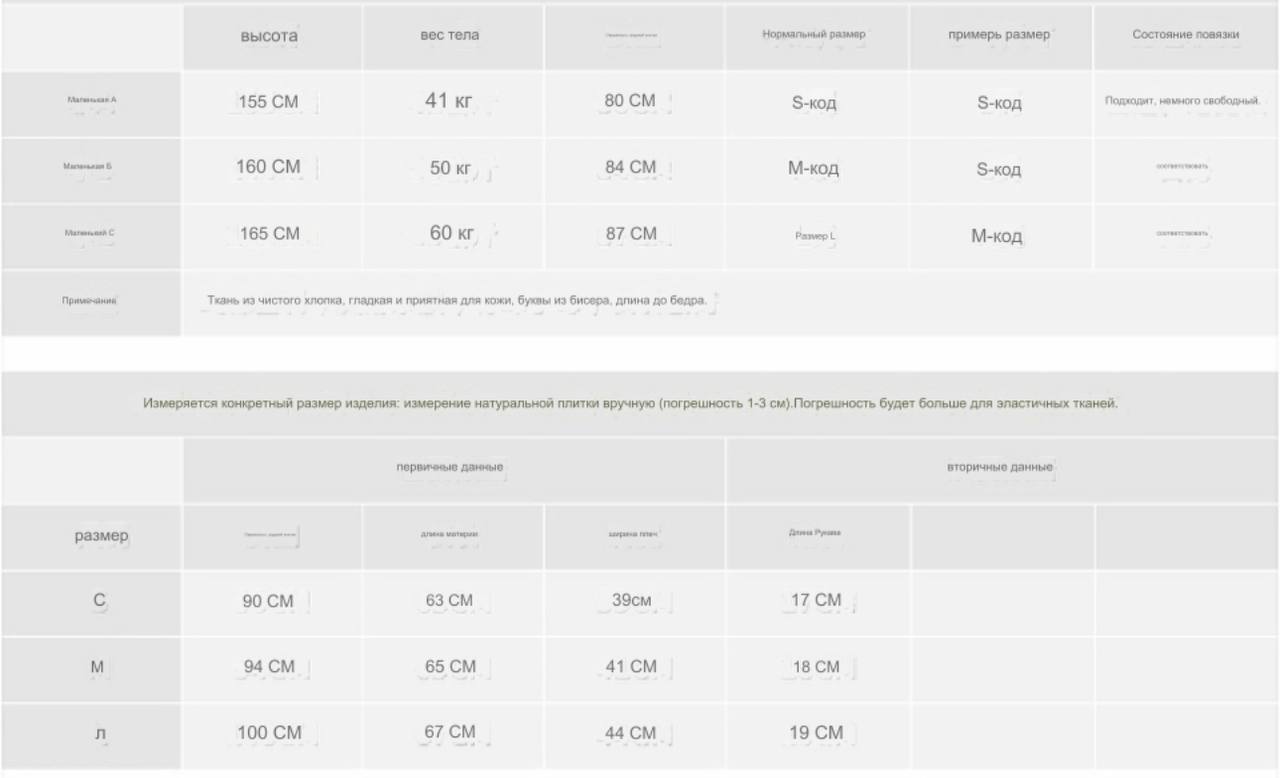The height and width of the screenshot is (778, 1280).
Task: Select the "Размер L" cell
Action: tap(814, 236)
